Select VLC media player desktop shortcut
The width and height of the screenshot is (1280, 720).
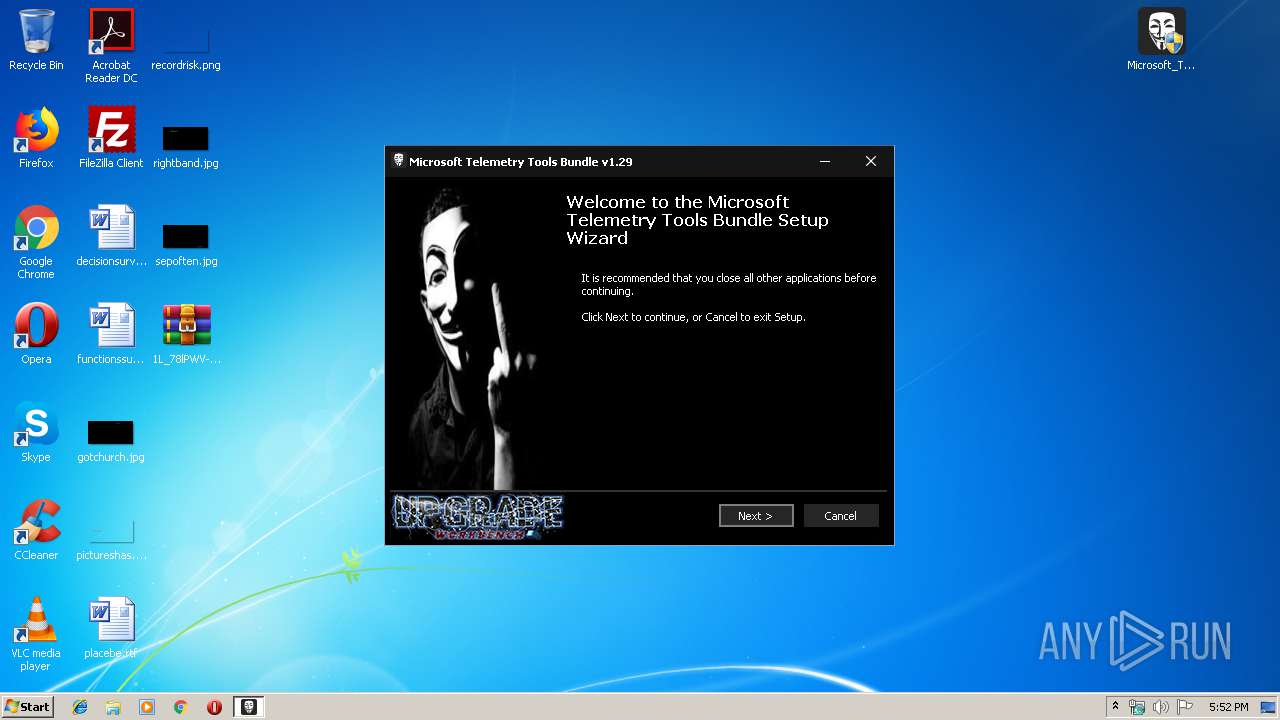[x=36, y=634]
